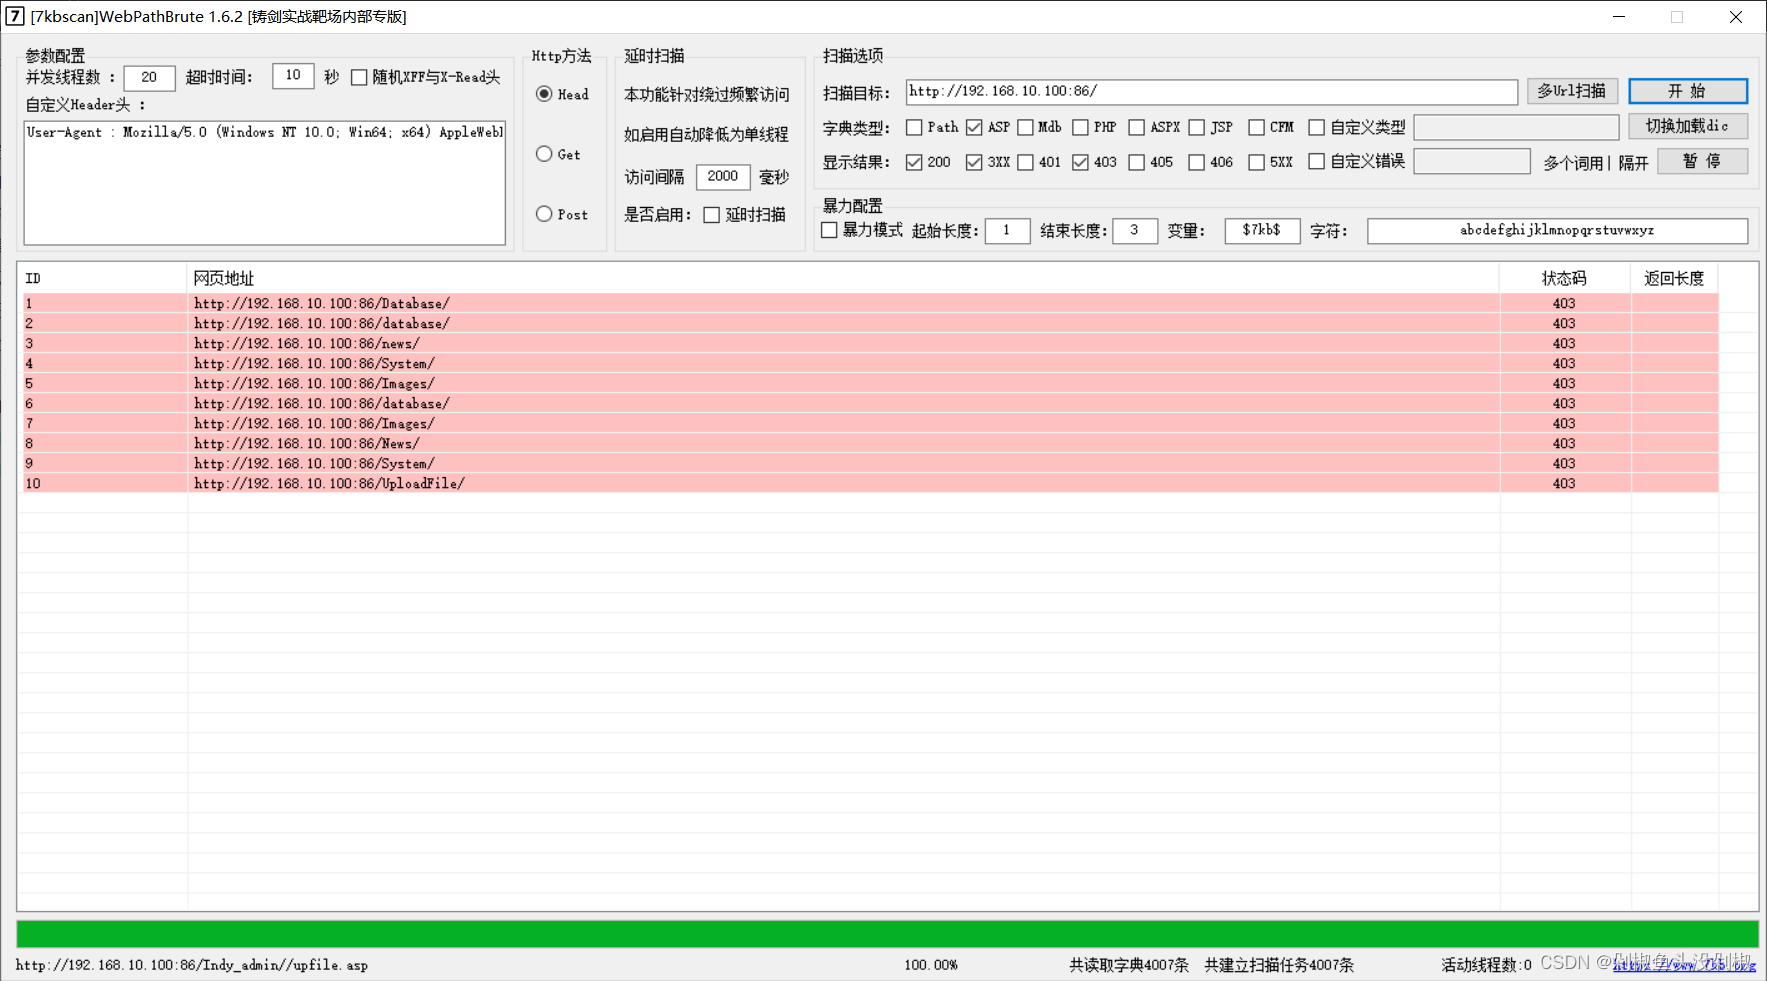
Task: Check the 401 result display checkbox
Action: pyautogui.click(x=1025, y=162)
